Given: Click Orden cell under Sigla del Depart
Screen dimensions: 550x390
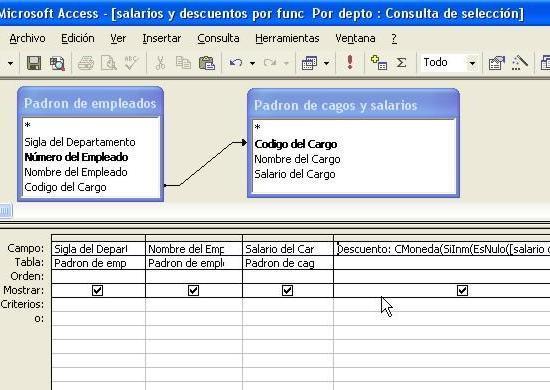Looking at the screenshot, I should tap(98, 277).
